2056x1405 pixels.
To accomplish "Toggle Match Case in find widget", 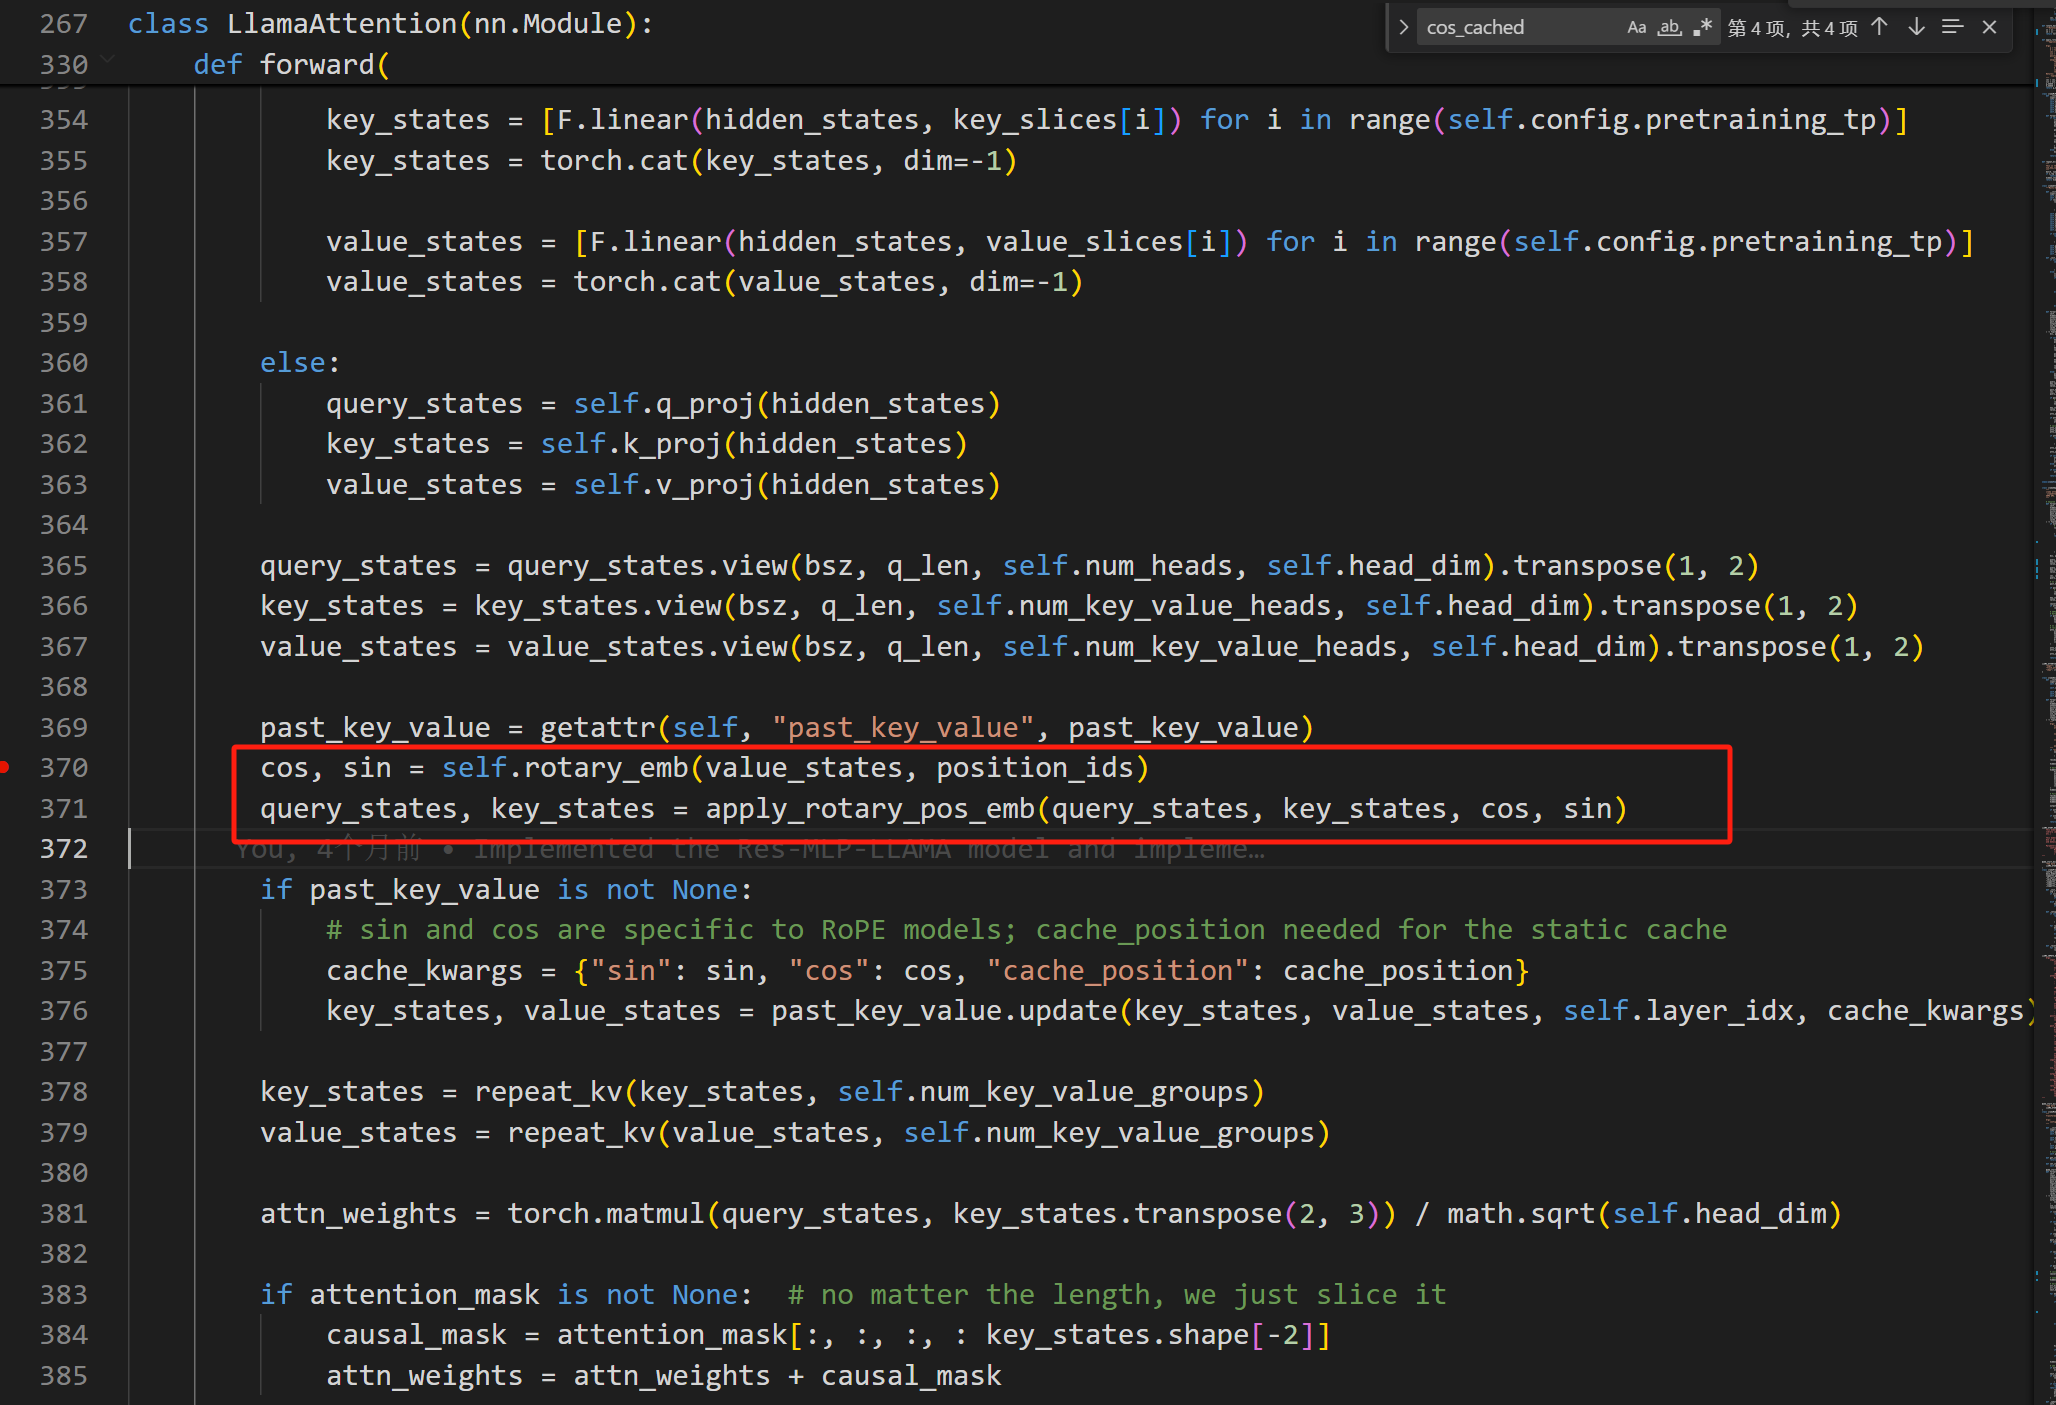I will [1636, 28].
